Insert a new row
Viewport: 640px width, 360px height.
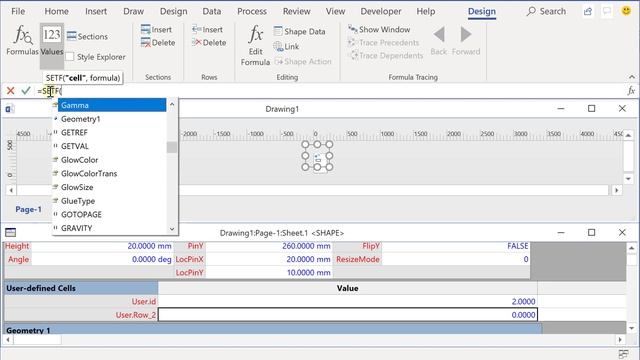pyautogui.click(x=207, y=29)
